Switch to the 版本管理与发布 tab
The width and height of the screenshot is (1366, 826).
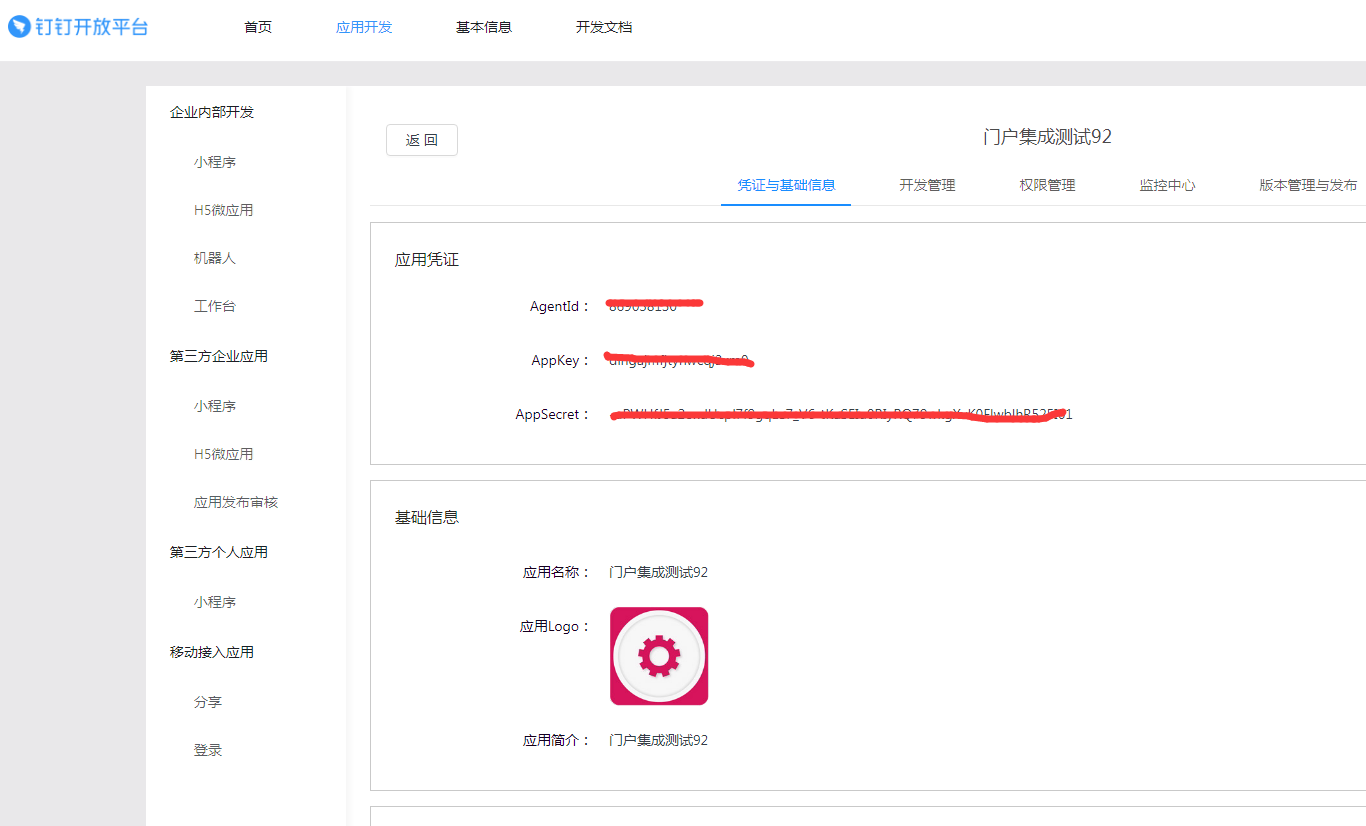tap(1308, 185)
